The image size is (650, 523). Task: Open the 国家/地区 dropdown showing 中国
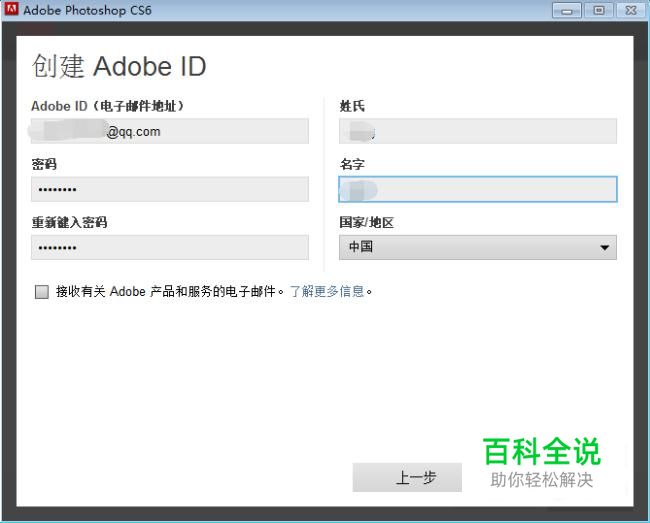(478, 247)
